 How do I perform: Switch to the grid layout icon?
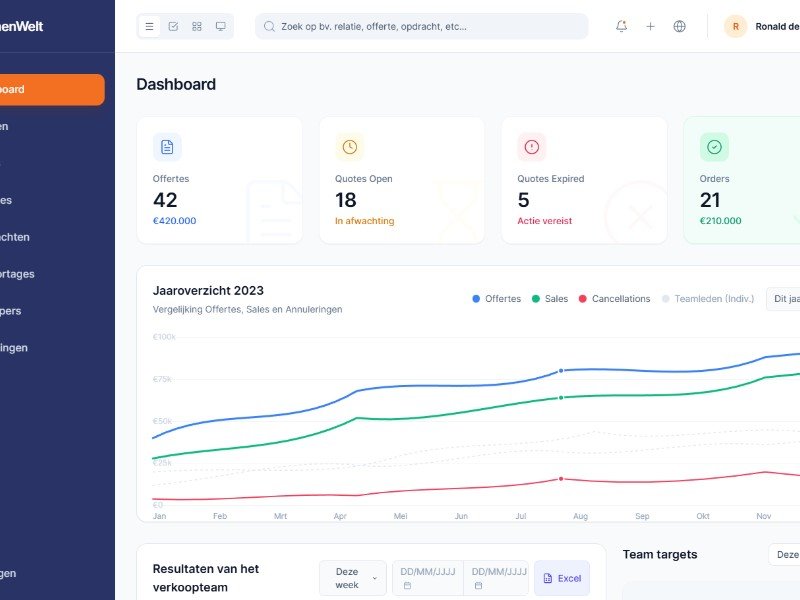pos(197,26)
